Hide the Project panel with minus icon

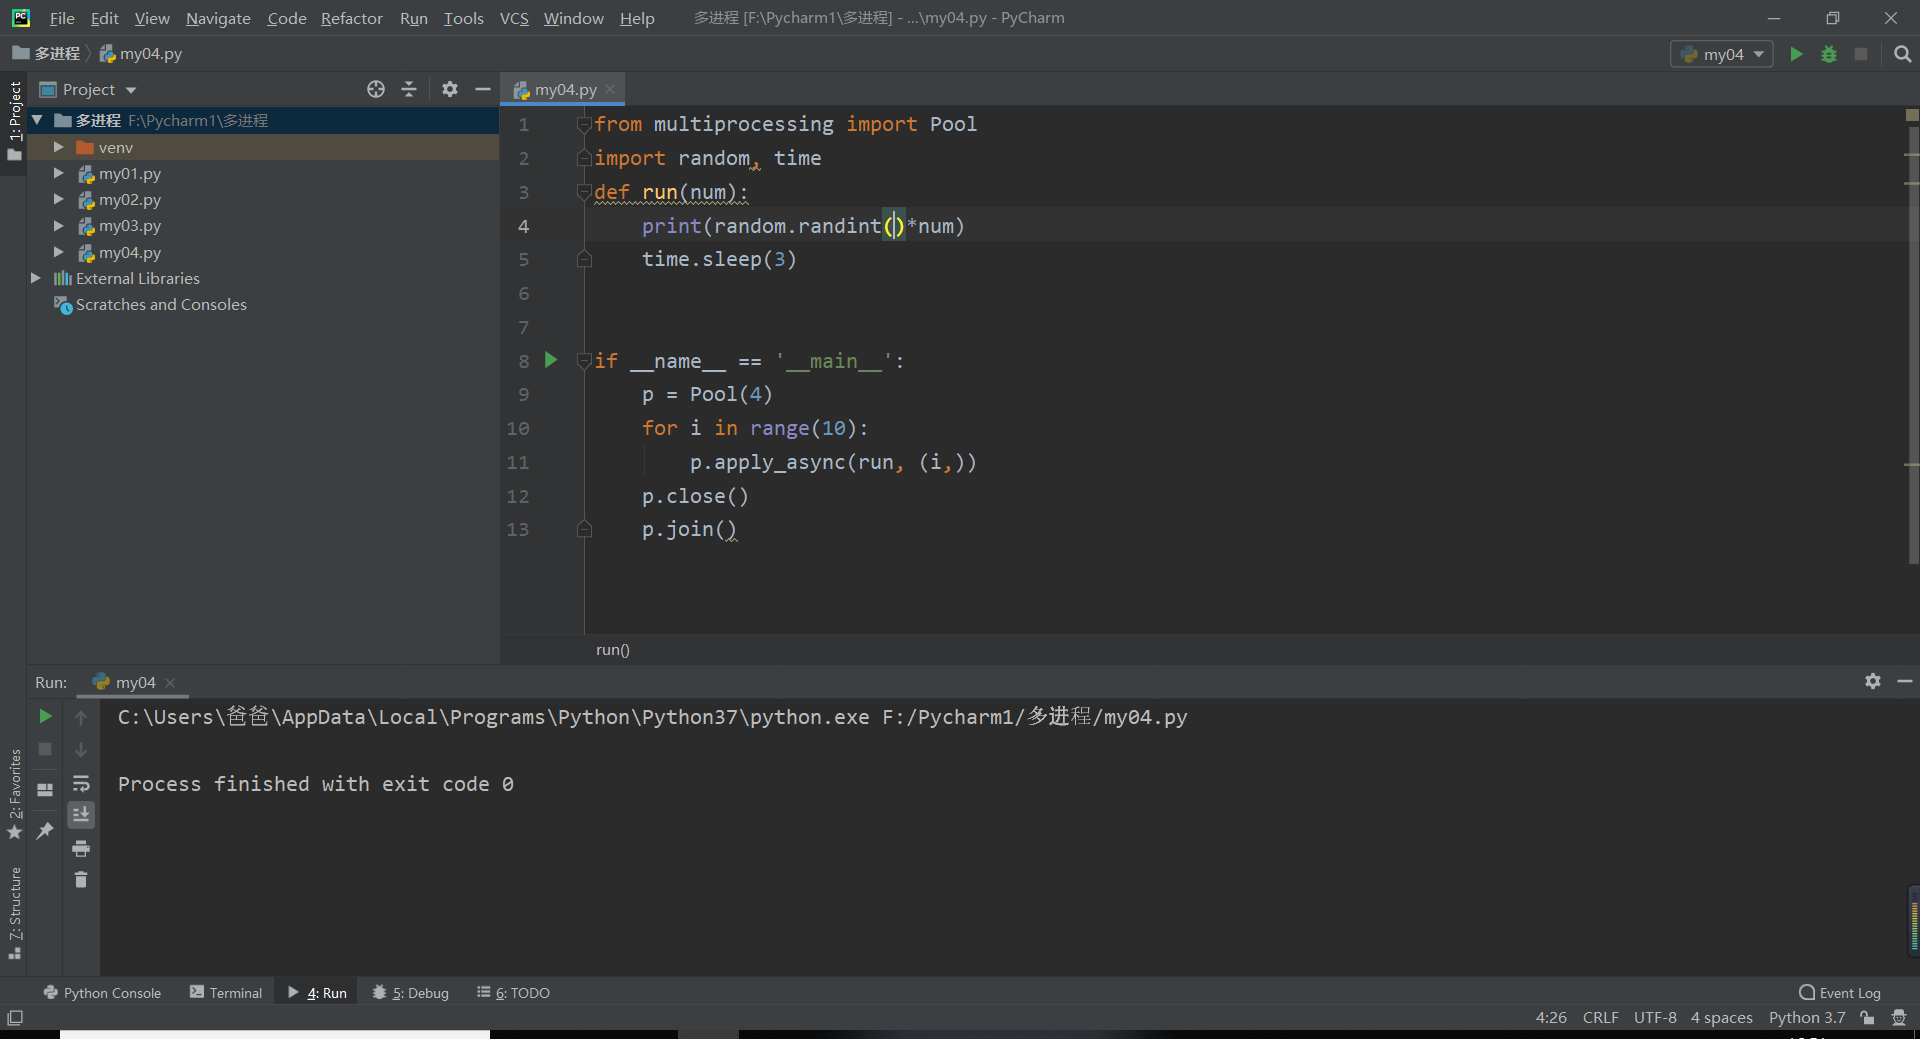pos(482,89)
